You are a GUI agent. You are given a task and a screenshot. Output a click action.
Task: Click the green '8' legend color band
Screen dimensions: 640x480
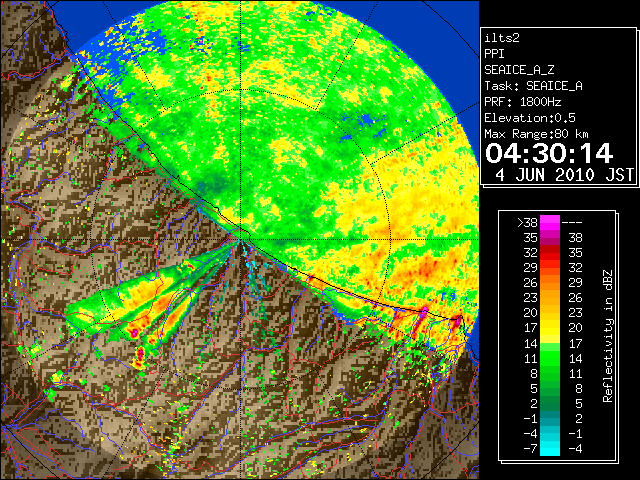tap(550, 373)
